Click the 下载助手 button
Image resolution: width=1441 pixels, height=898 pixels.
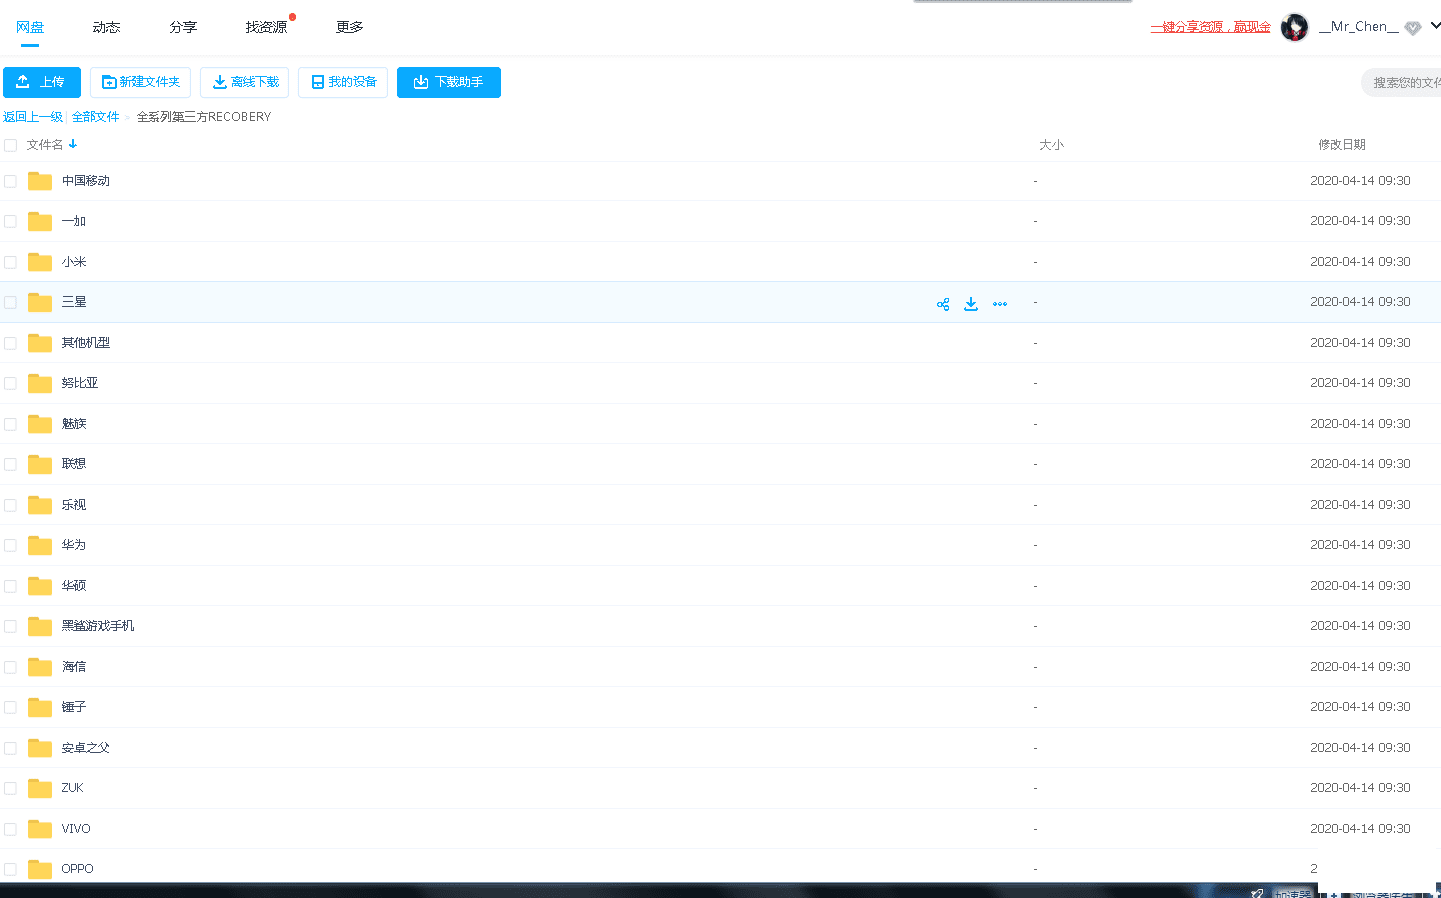(449, 82)
